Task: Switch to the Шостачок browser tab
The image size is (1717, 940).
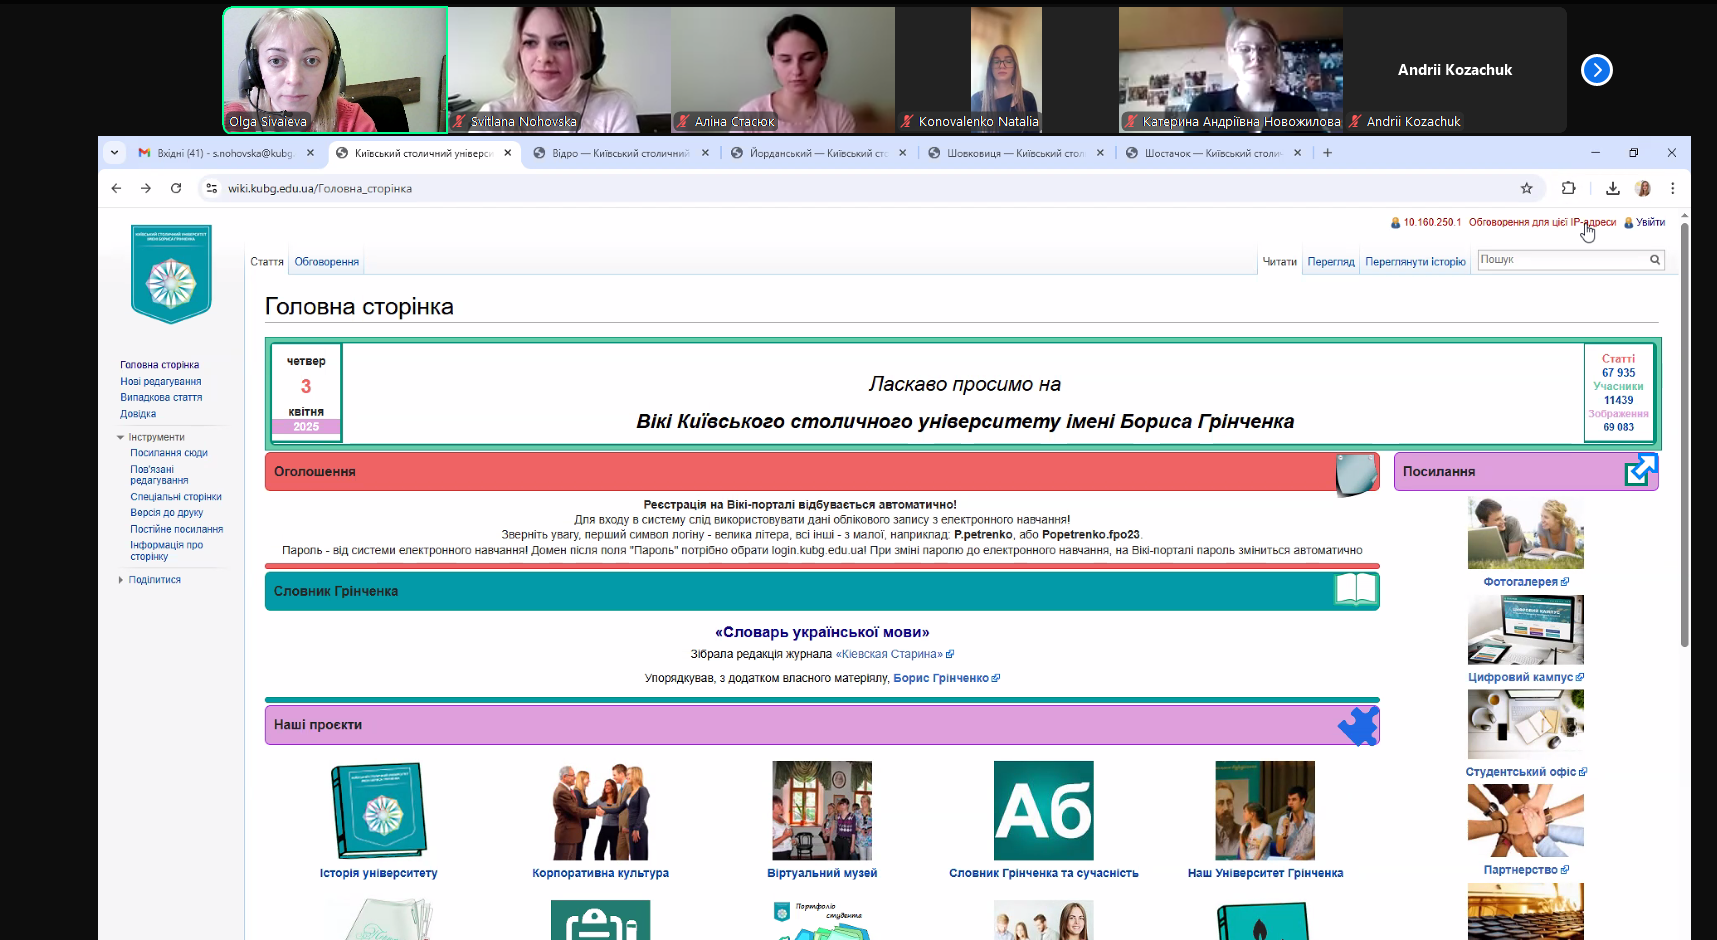Action: pyautogui.click(x=1212, y=153)
